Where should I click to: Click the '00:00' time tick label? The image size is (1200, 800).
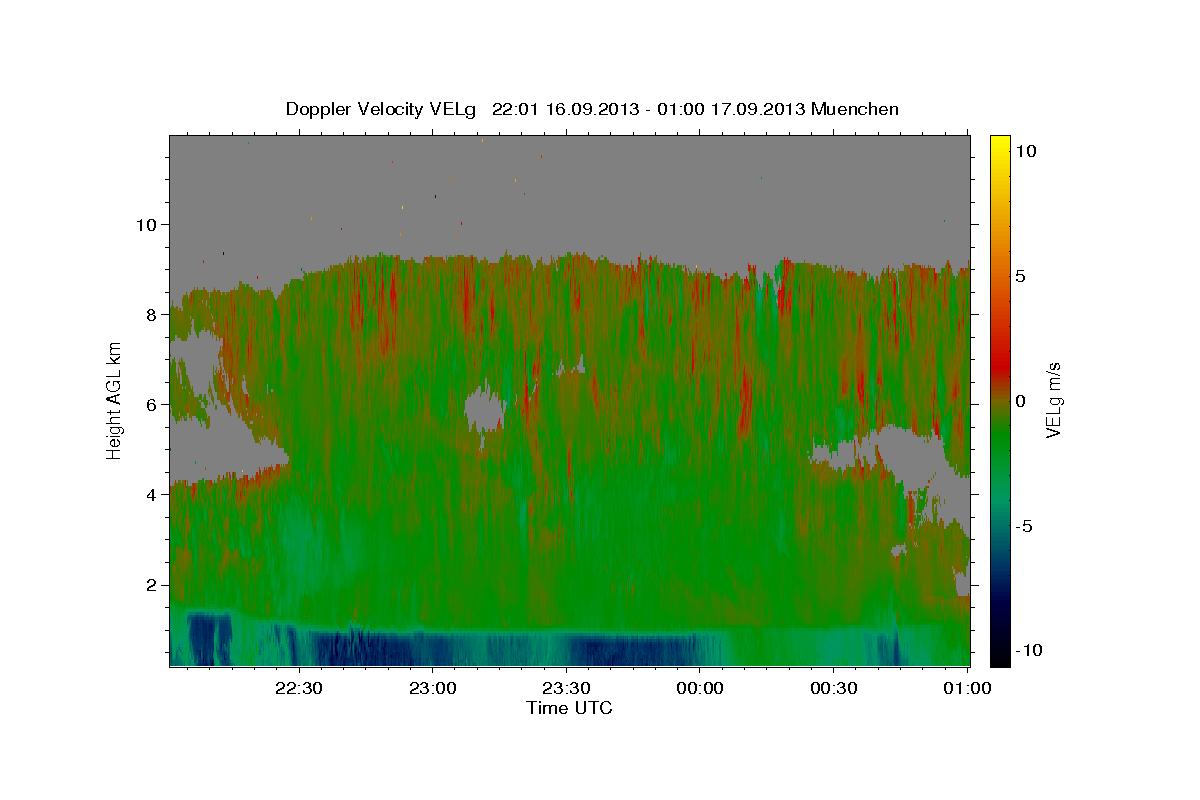[700, 689]
